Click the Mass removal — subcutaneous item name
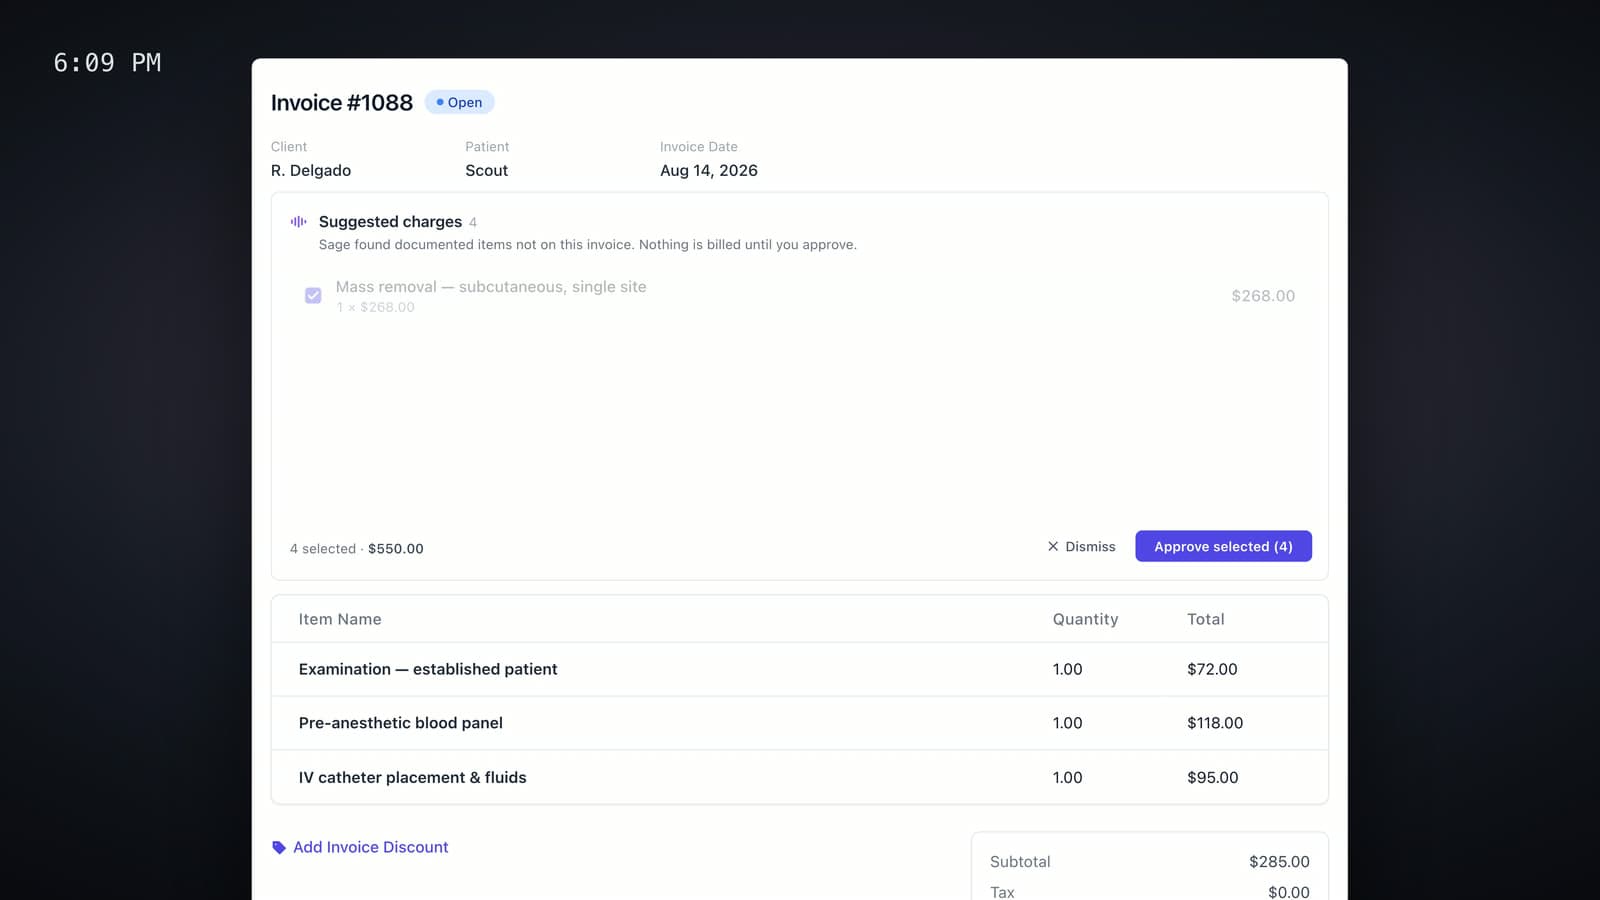 tap(491, 287)
